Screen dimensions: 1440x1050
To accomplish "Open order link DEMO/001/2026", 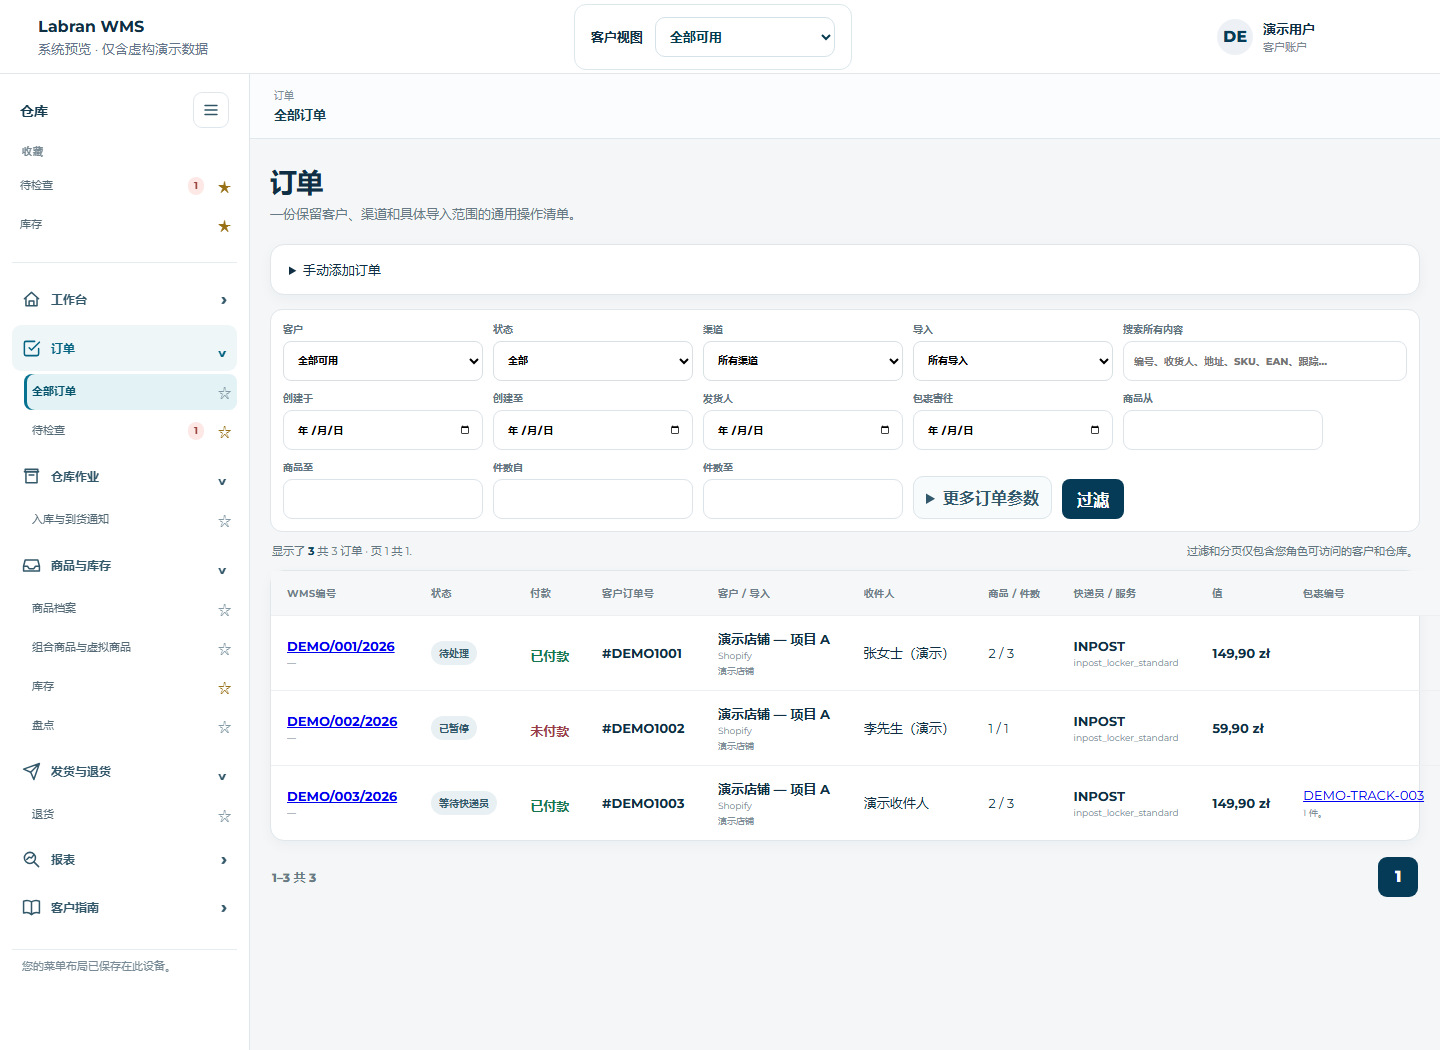I will click(341, 646).
